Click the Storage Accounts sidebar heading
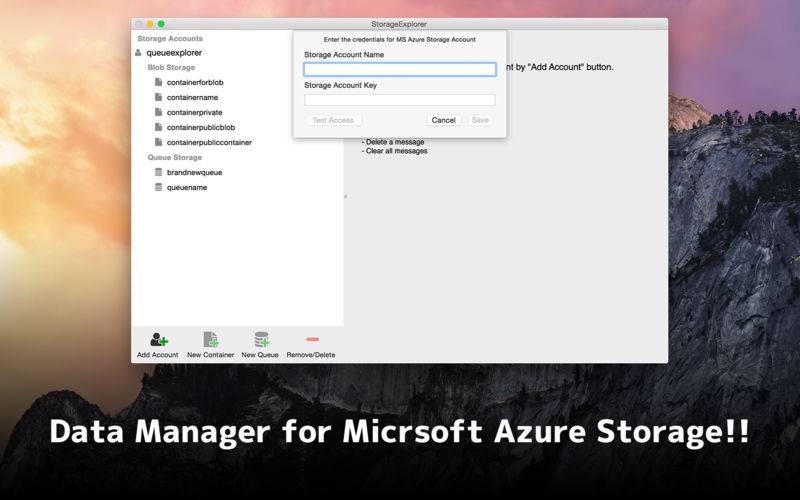This screenshot has height=500, width=800. (x=170, y=38)
